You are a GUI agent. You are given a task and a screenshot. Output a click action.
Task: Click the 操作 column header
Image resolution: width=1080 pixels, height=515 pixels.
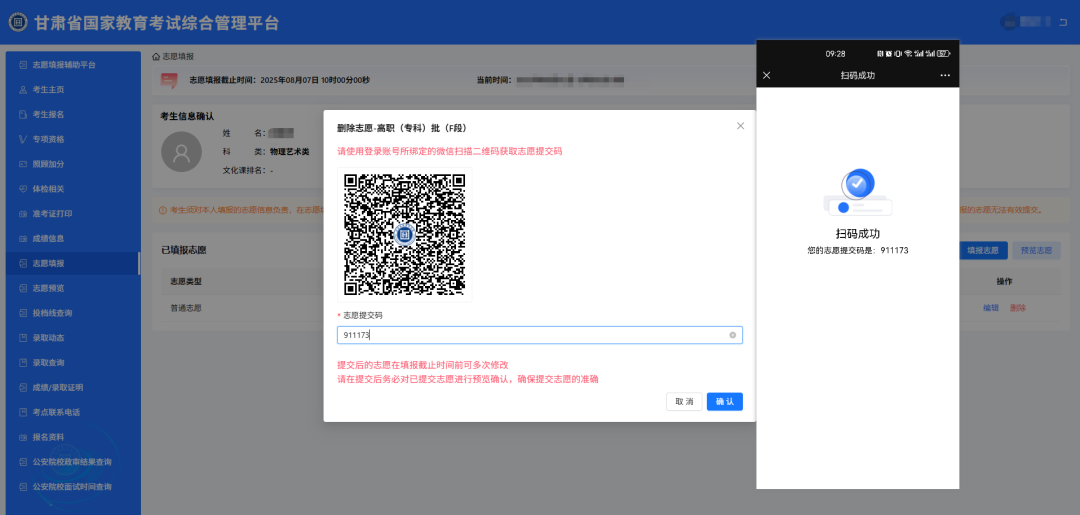tap(1004, 282)
